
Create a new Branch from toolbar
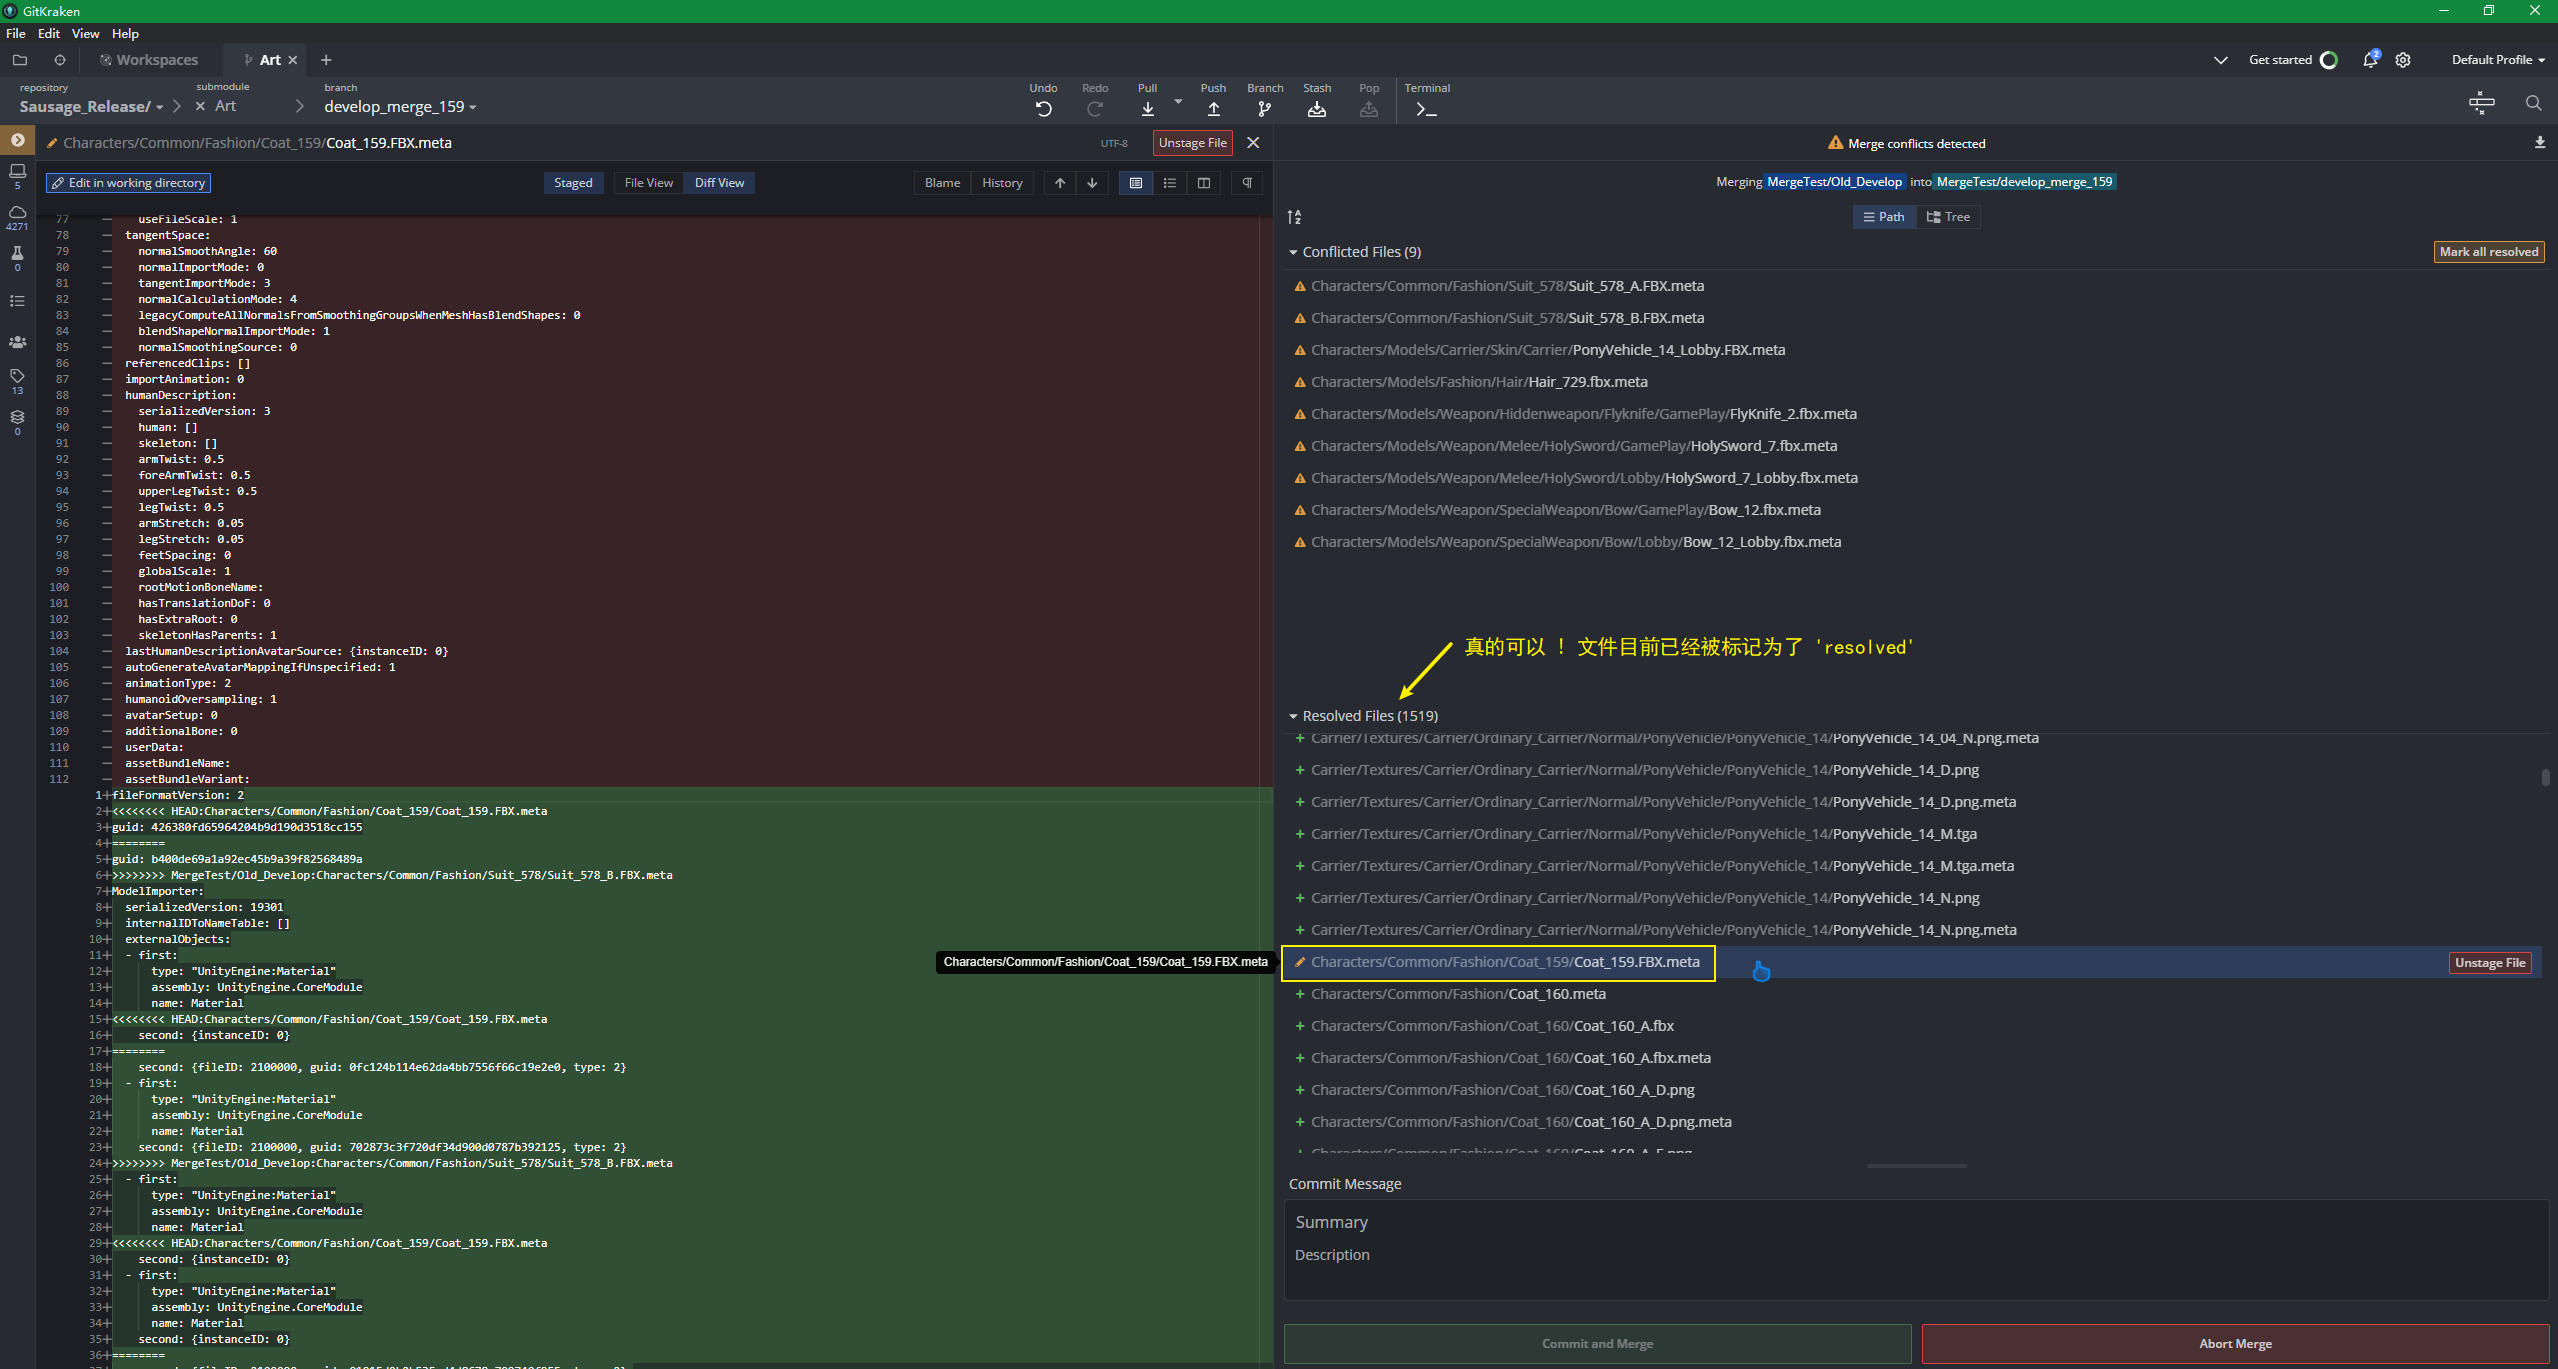(1264, 109)
